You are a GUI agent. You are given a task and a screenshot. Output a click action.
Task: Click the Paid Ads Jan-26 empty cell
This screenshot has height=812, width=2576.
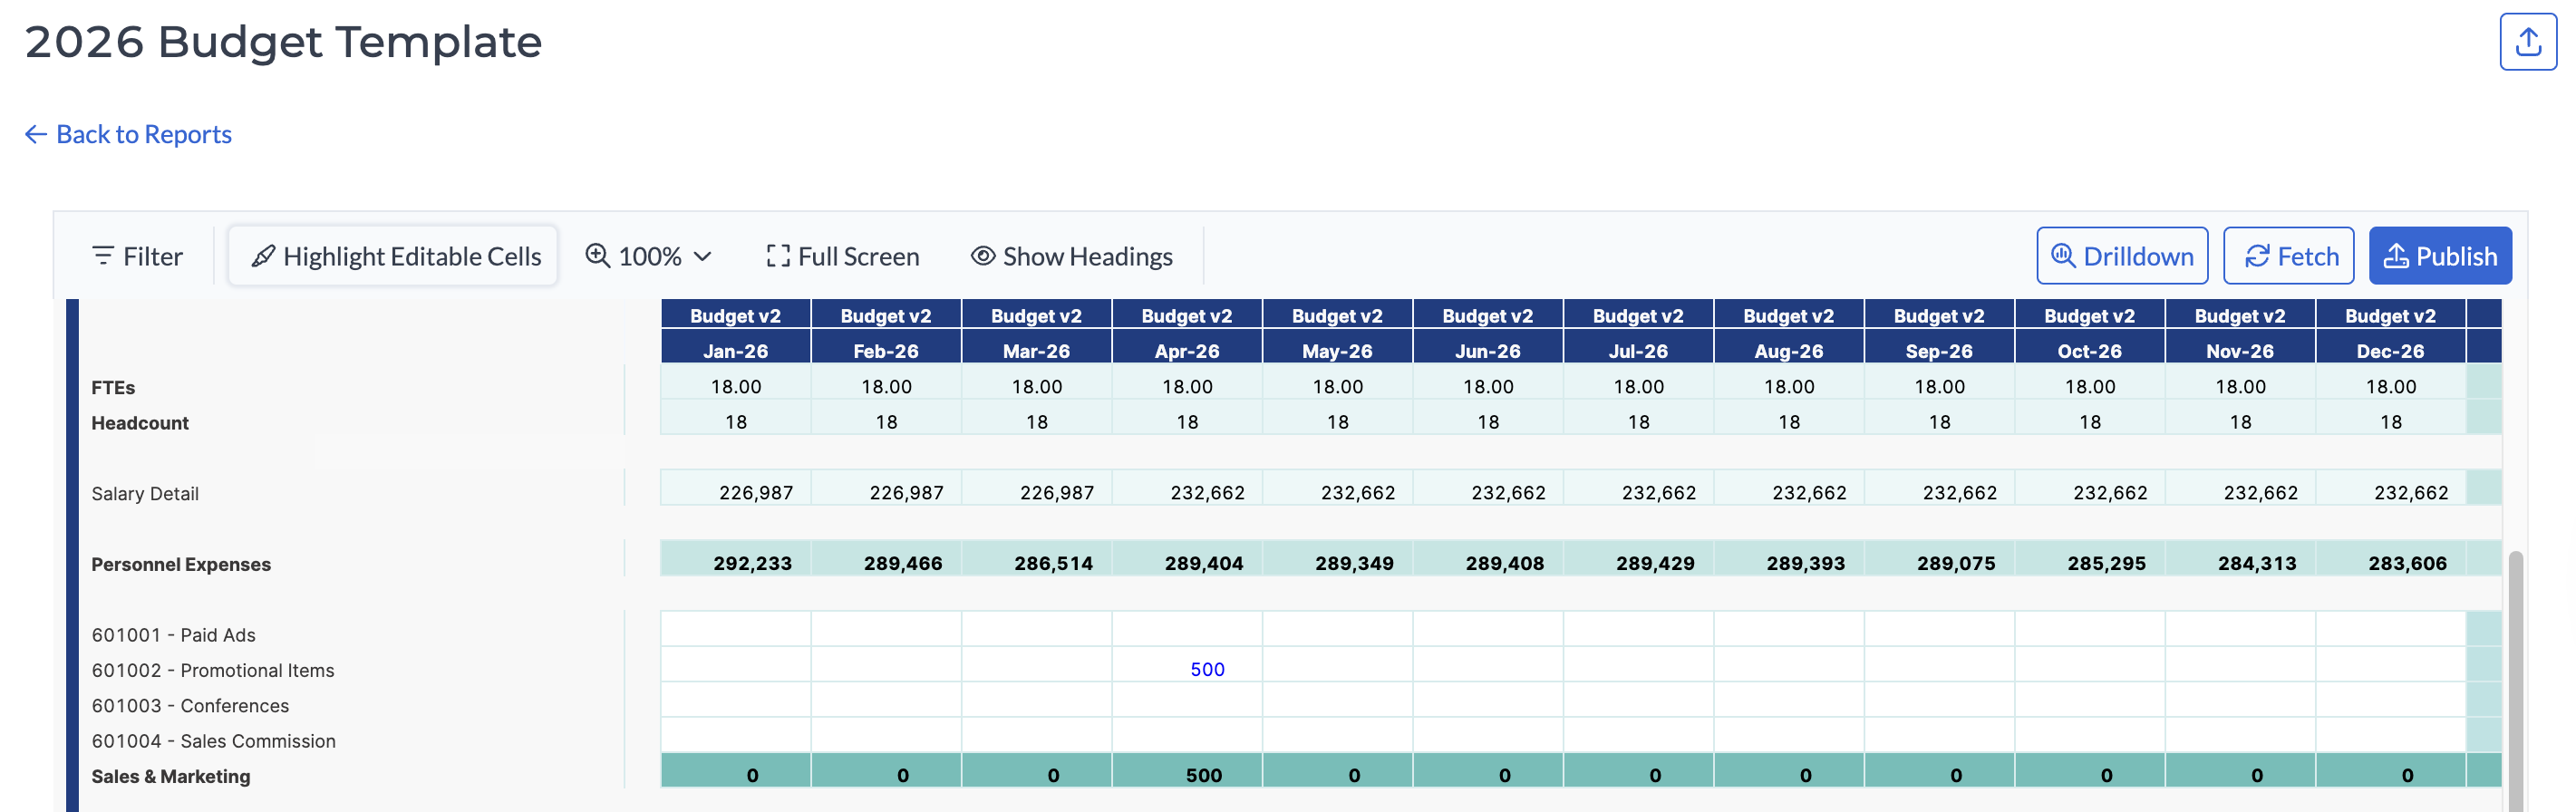(x=735, y=634)
